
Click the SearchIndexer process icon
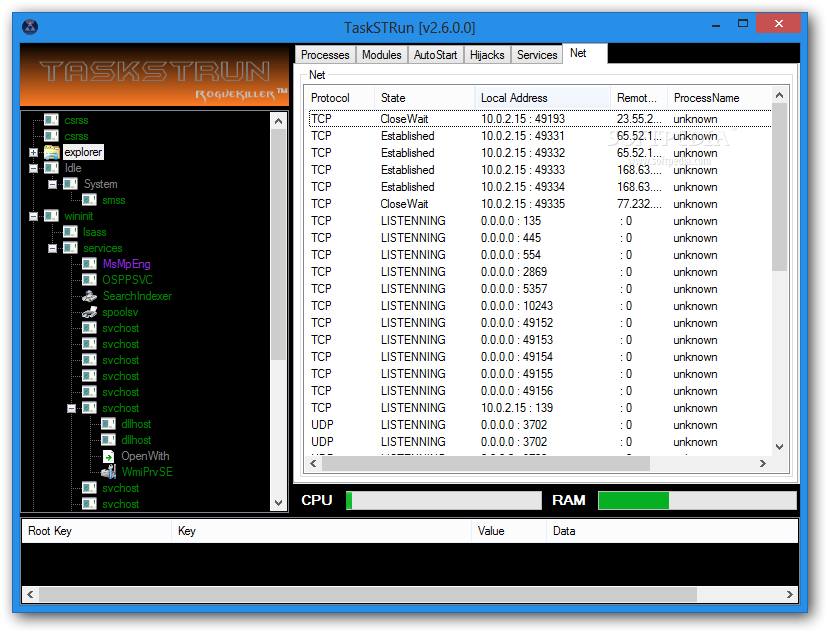pyautogui.click(x=89, y=296)
